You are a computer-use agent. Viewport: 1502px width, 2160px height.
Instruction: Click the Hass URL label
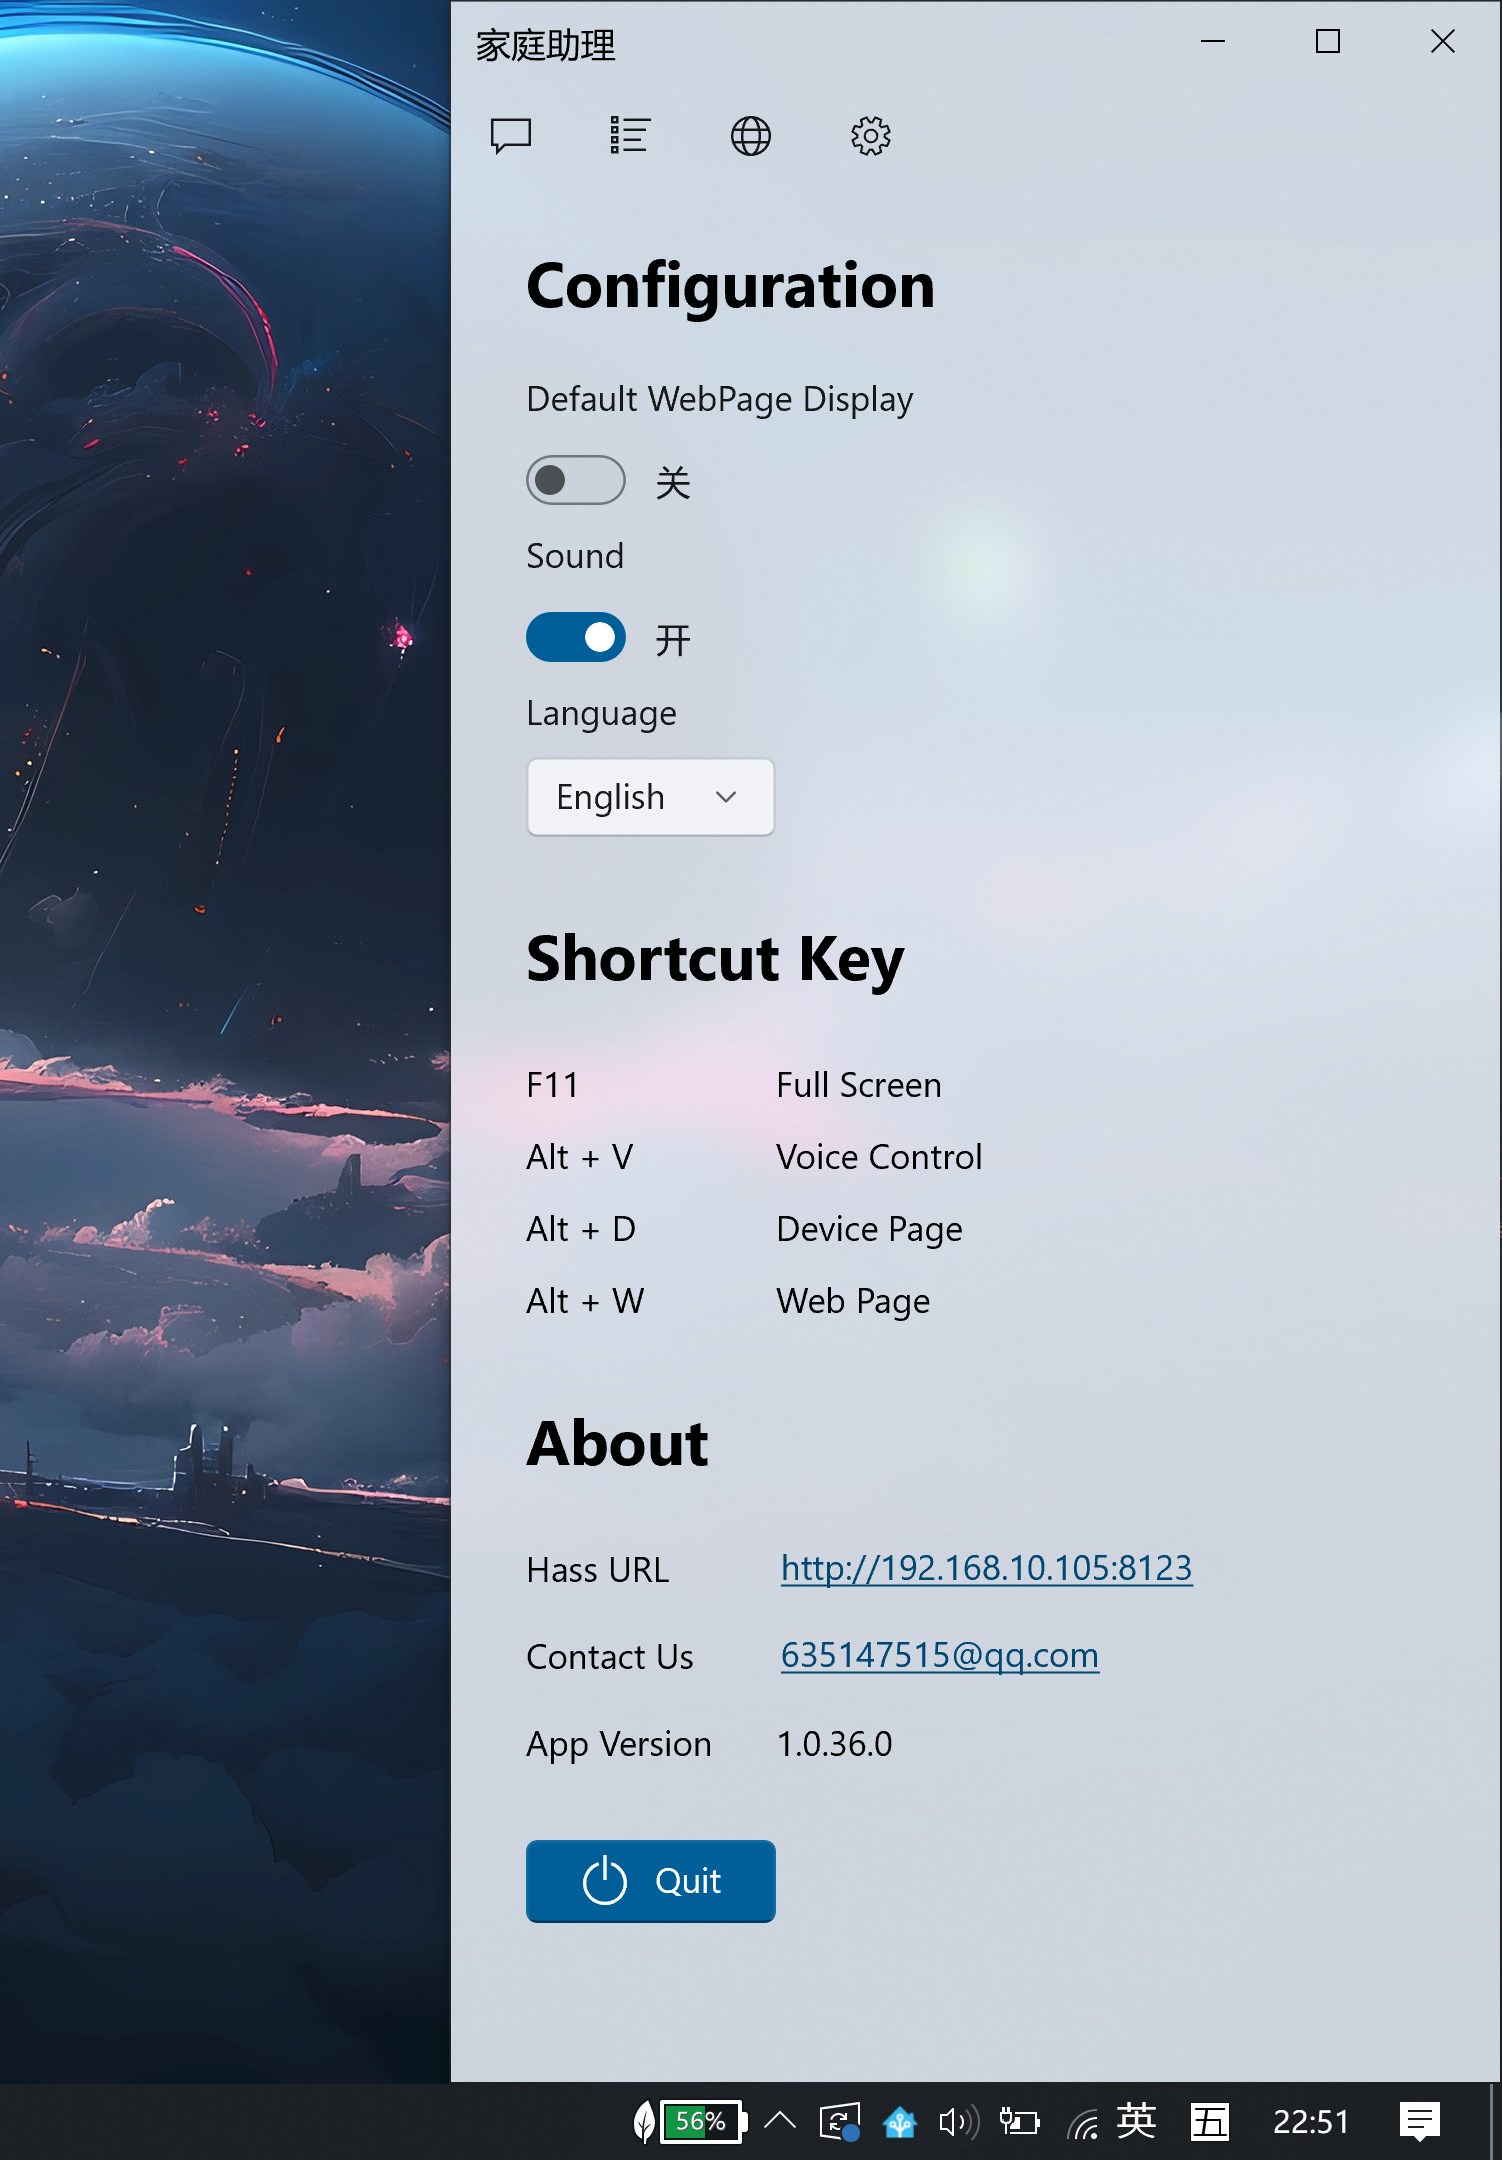pos(598,1570)
